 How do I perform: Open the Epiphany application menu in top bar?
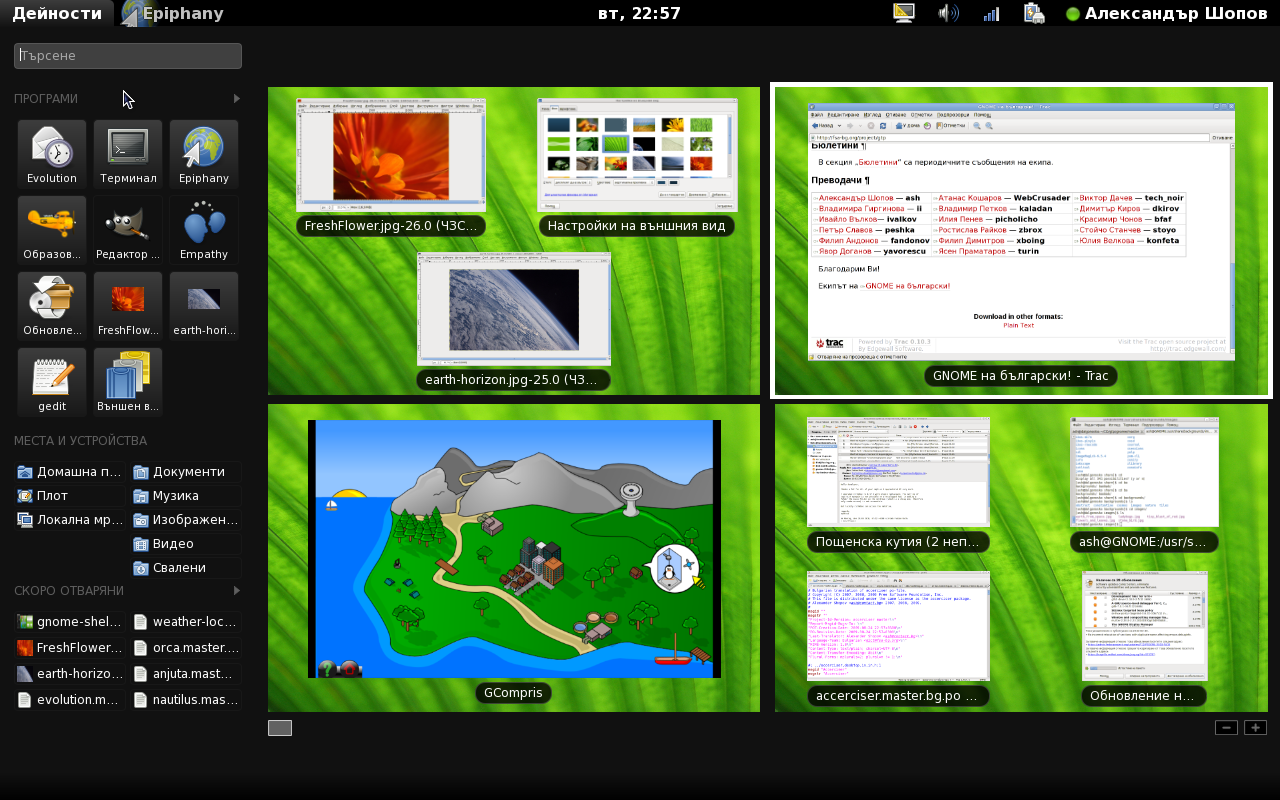pyautogui.click(x=172, y=13)
